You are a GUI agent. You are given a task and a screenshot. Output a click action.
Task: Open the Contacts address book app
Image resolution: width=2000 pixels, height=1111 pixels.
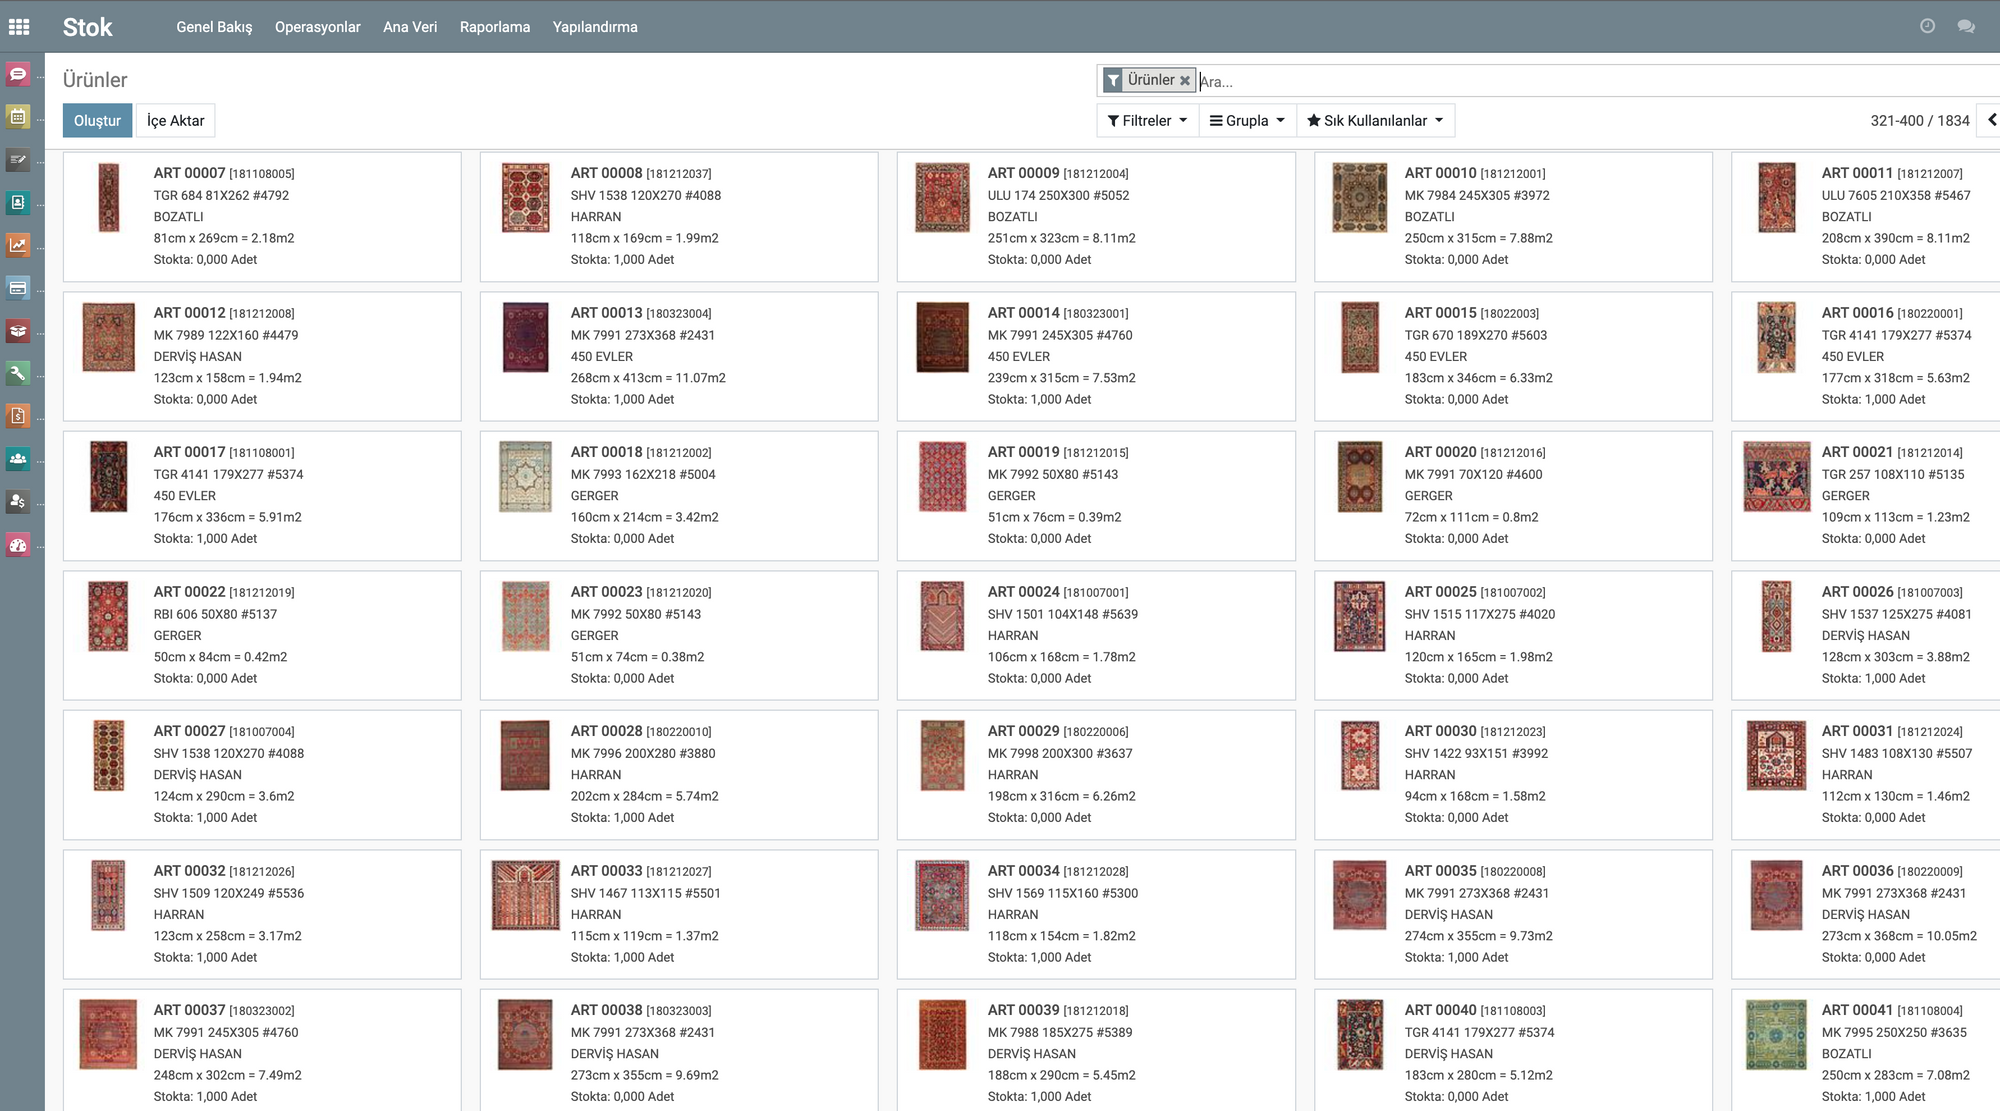tap(18, 202)
